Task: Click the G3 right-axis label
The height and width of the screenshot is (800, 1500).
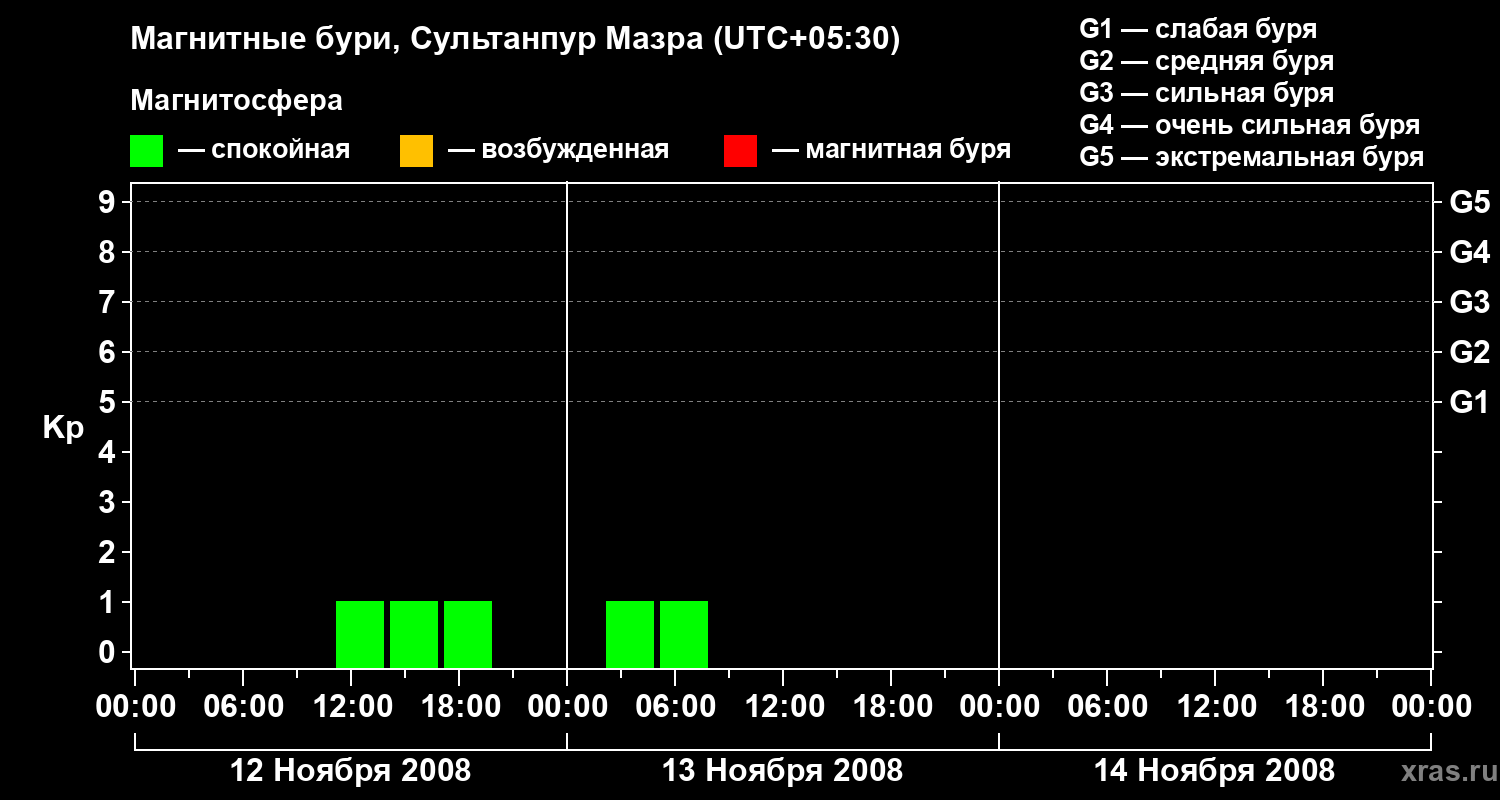Action: tap(1470, 303)
